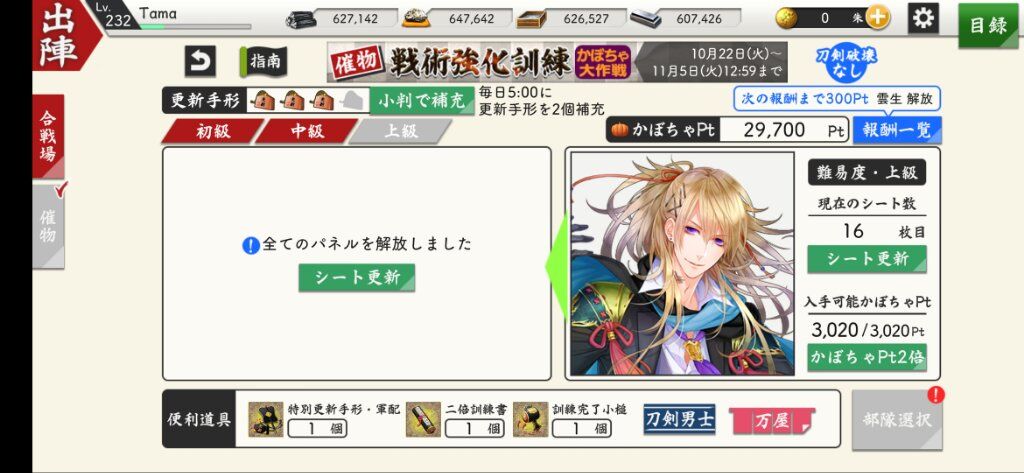Open the 指南 guide flag icon
The width and height of the screenshot is (1024, 473).
coord(263,62)
